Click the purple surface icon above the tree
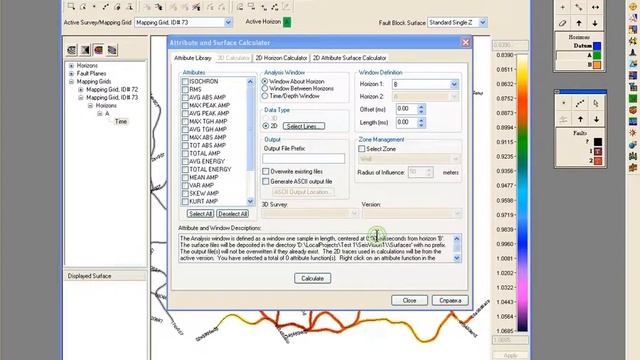Image resolution: width=640 pixels, height=360 pixels. [x=112, y=50]
